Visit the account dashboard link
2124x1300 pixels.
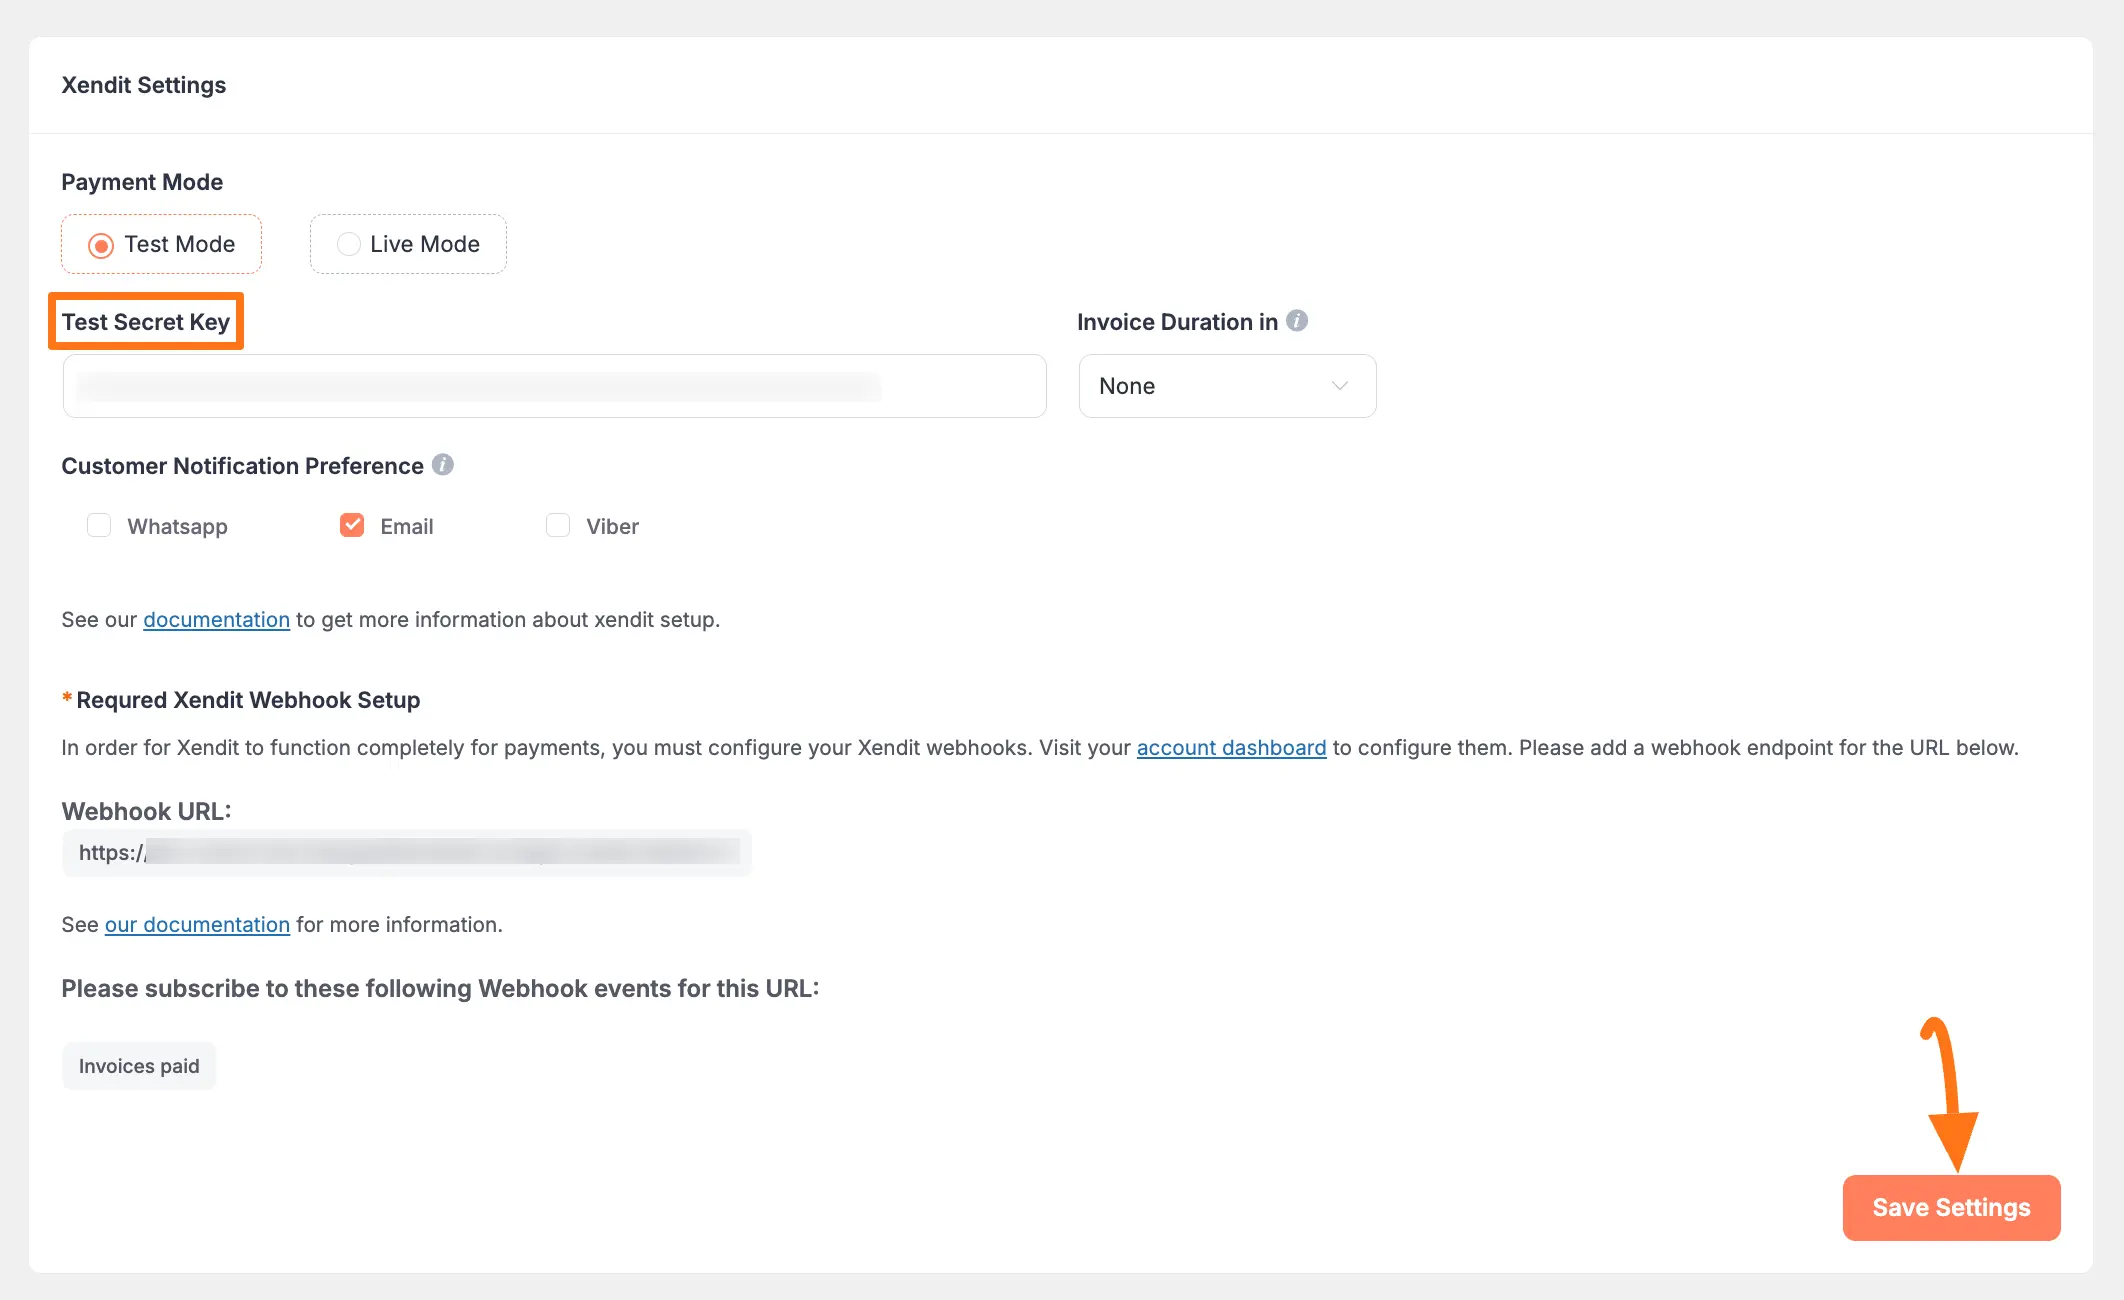click(x=1231, y=748)
